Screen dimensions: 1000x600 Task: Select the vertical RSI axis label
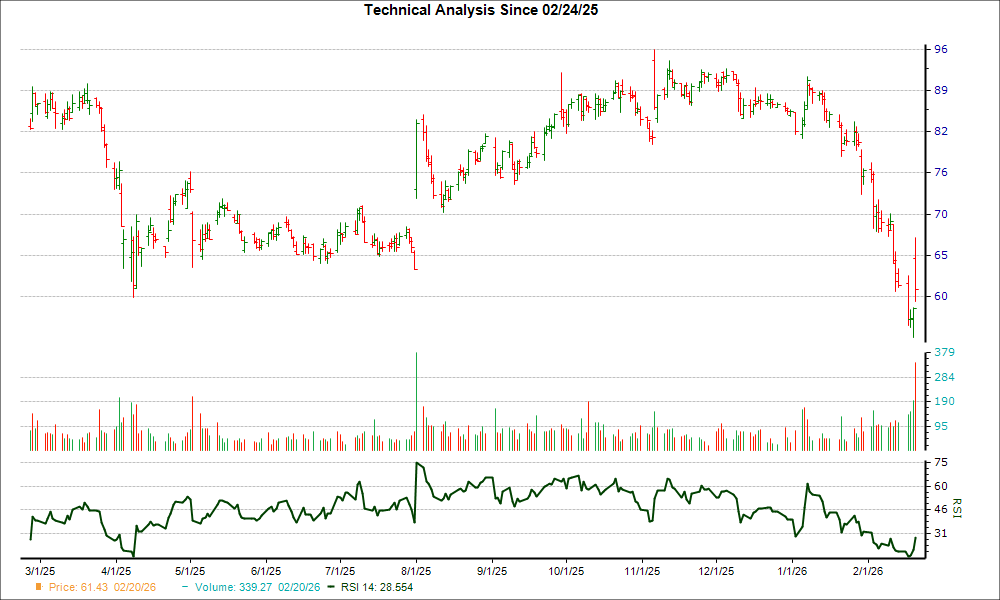[x=957, y=508]
